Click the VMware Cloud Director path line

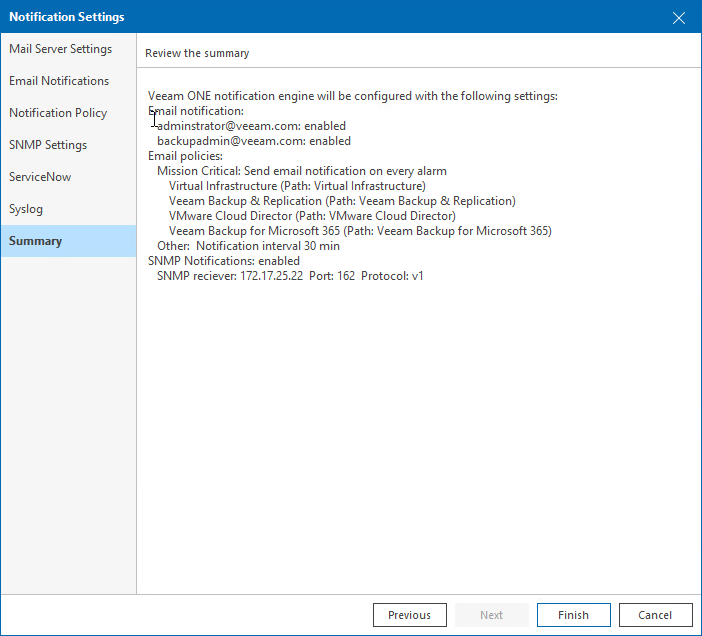(x=312, y=216)
